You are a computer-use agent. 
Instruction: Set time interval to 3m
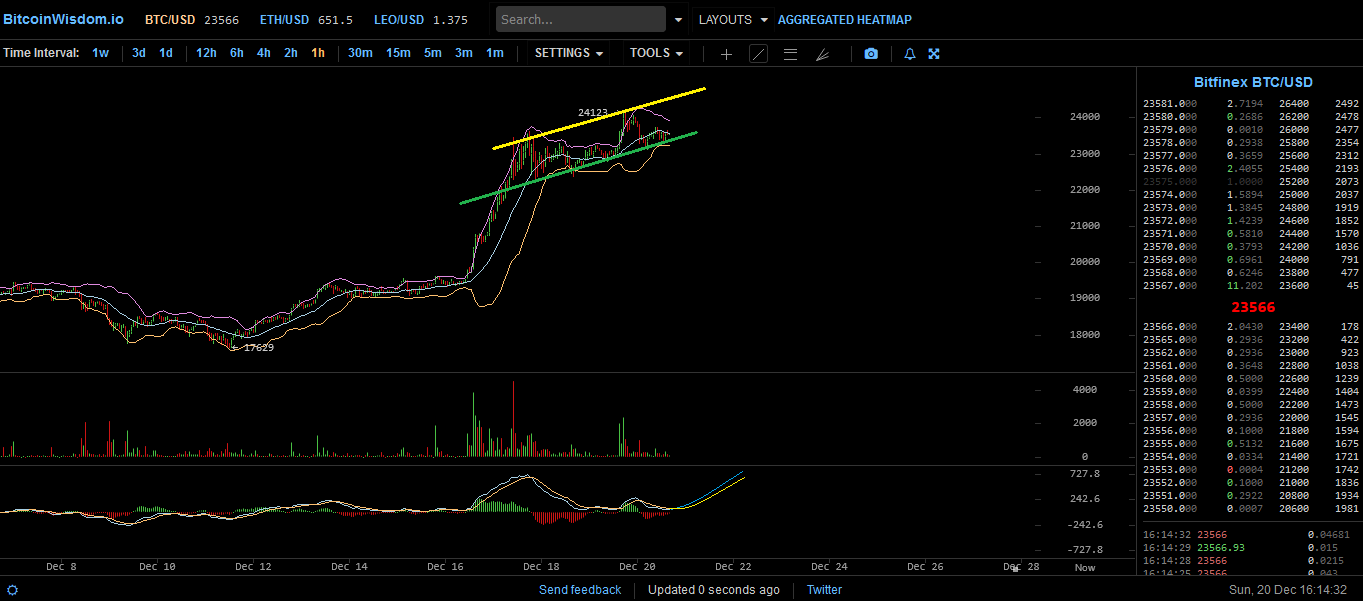[464, 53]
